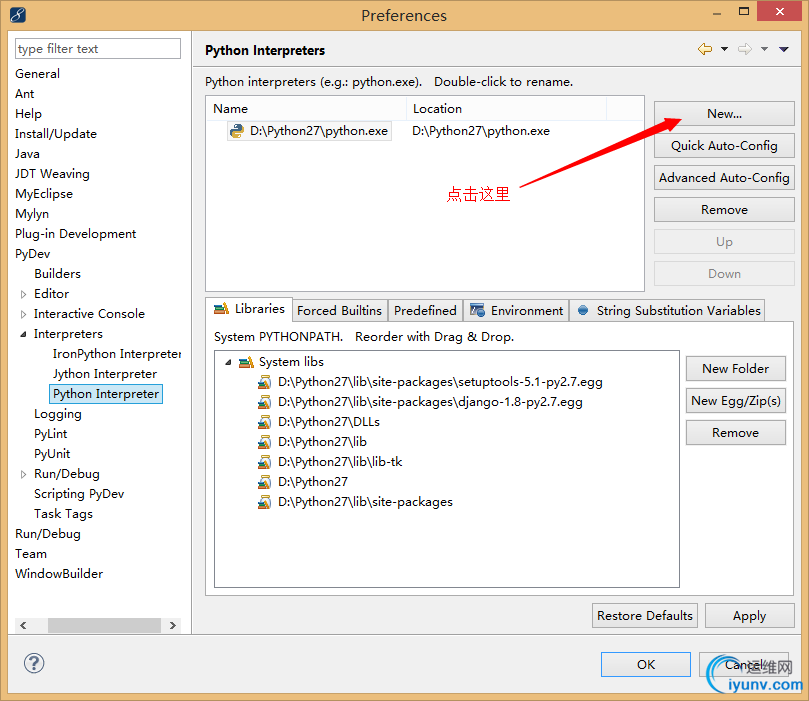Click the back navigation arrow icon

coord(705,49)
